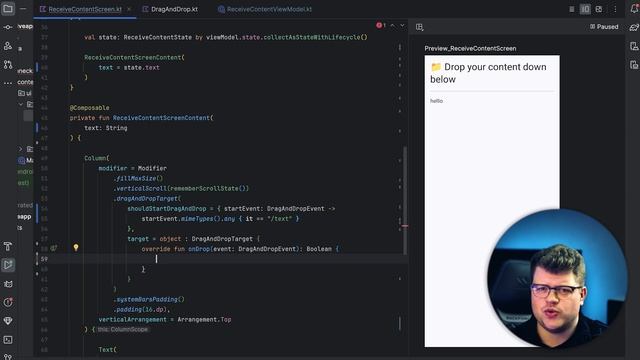Select the 'ui' folder in the project tree
The width and height of the screenshot is (640, 360).
pos(25,93)
